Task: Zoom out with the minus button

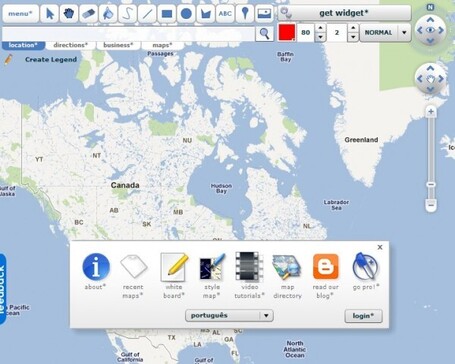Action: tap(431, 205)
